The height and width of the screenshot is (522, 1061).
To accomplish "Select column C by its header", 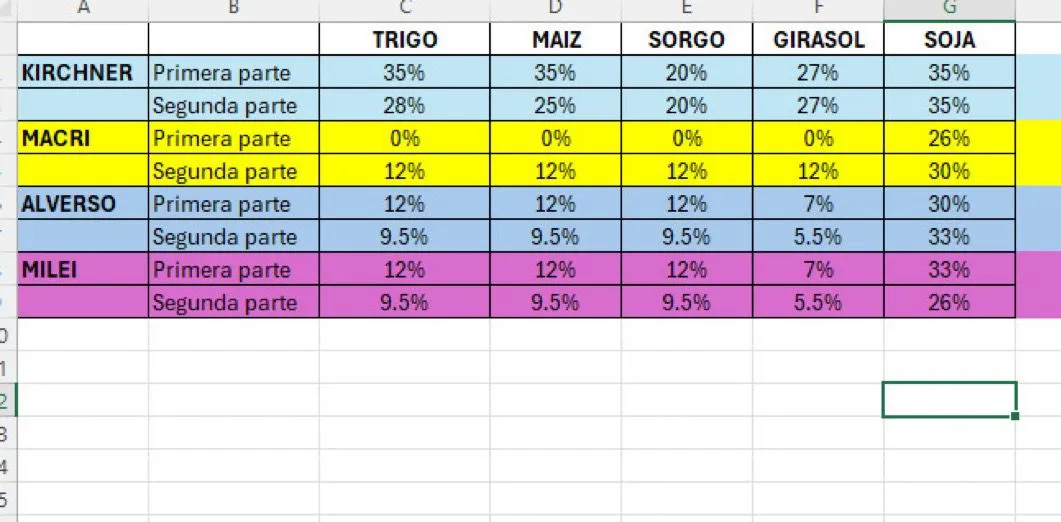I will (x=404, y=9).
